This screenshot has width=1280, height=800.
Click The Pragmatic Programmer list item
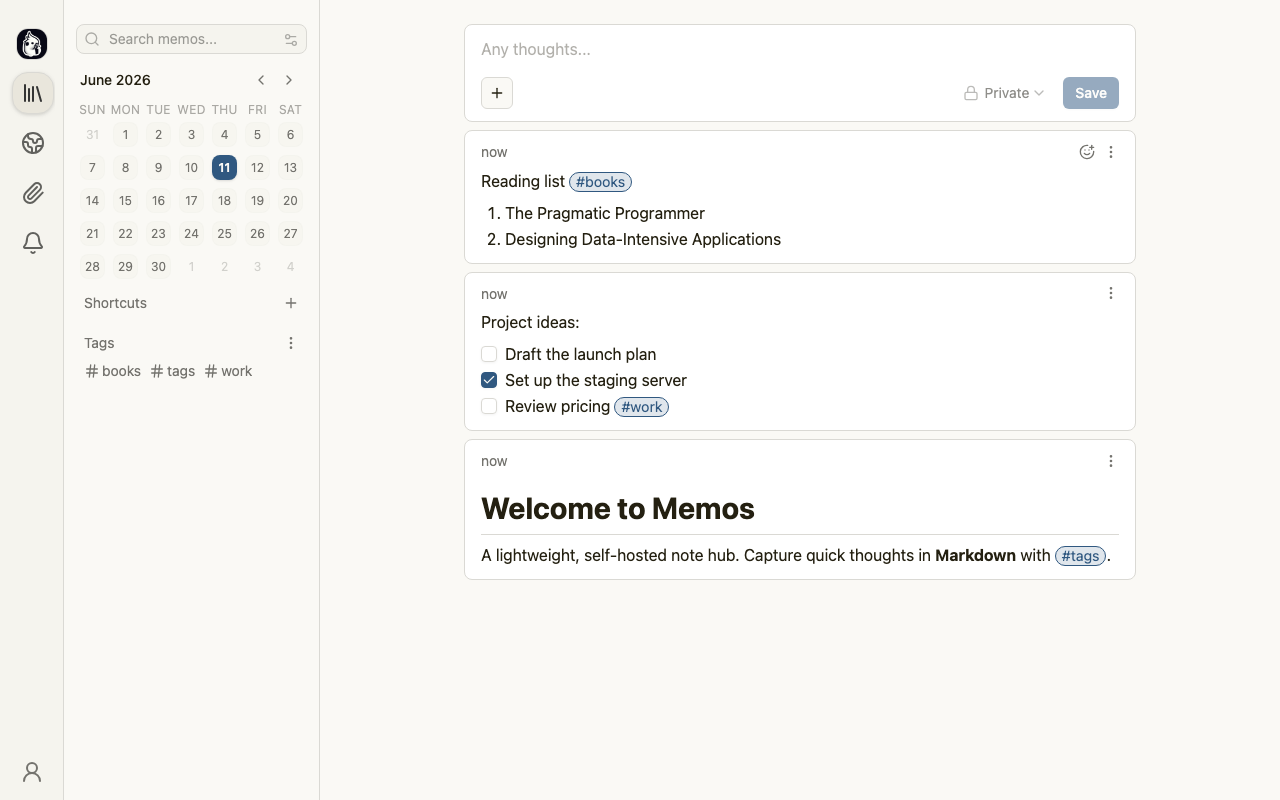pyautogui.click(x=605, y=213)
